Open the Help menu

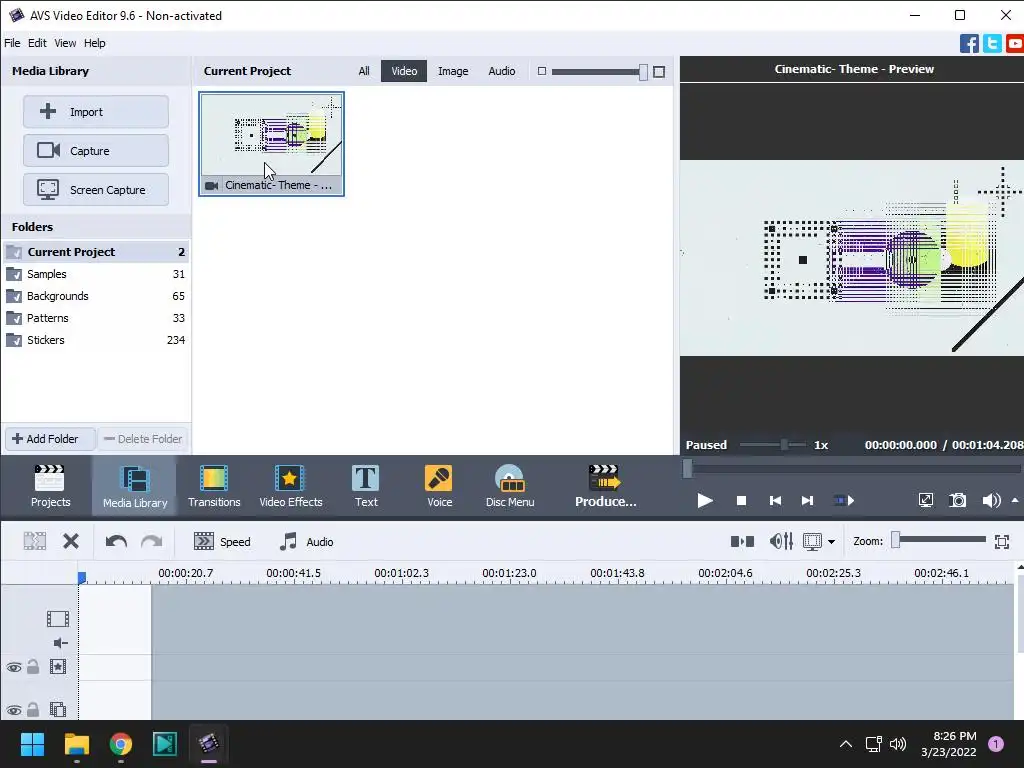click(94, 43)
